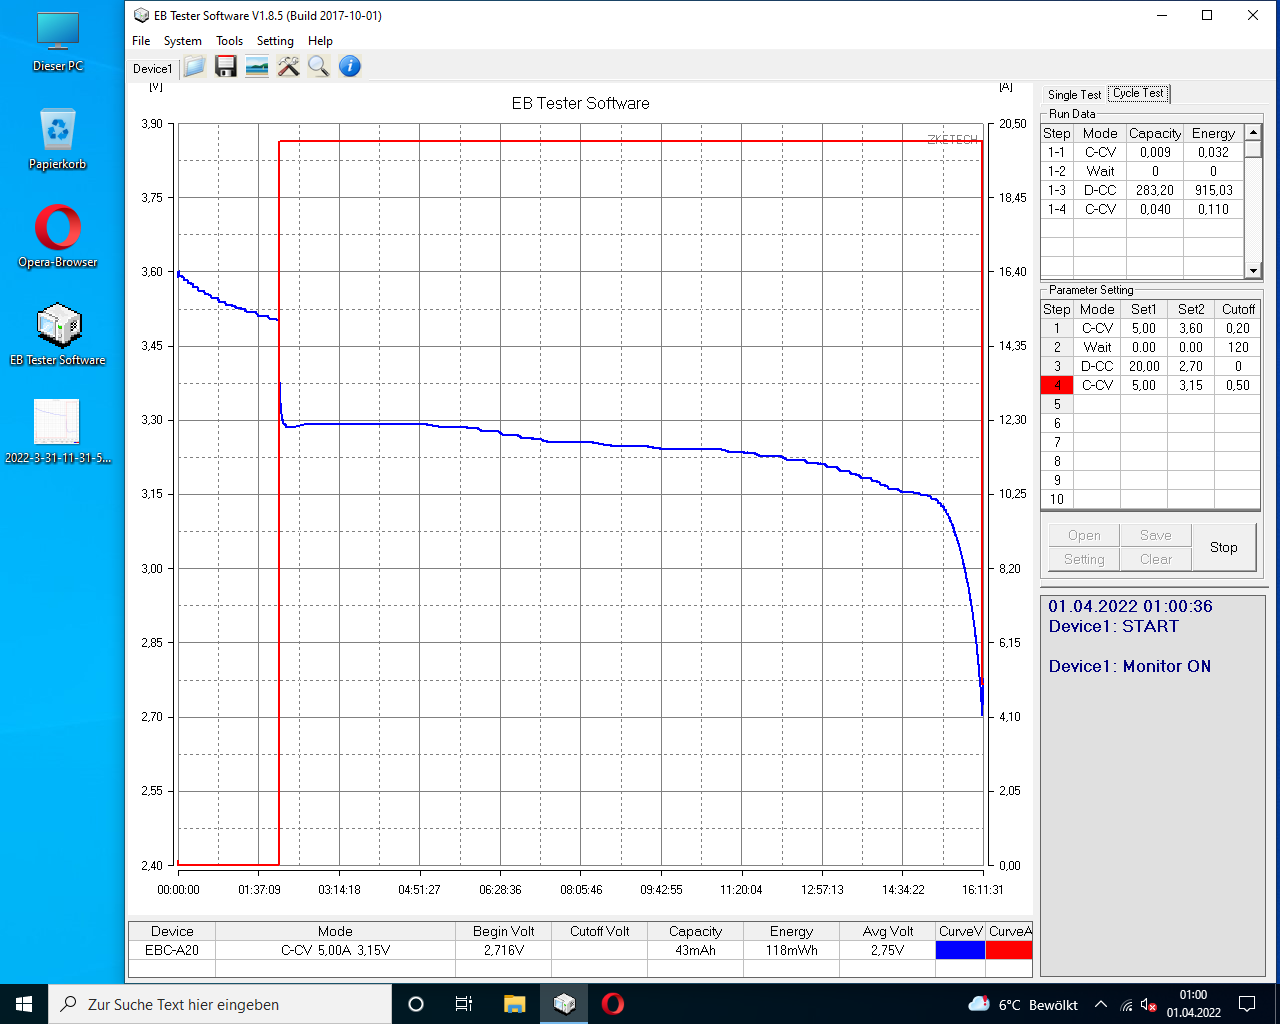Image resolution: width=1280 pixels, height=1024 pixels.
Task: Select empty parameter step 5 row
Action: (1151, 404)
